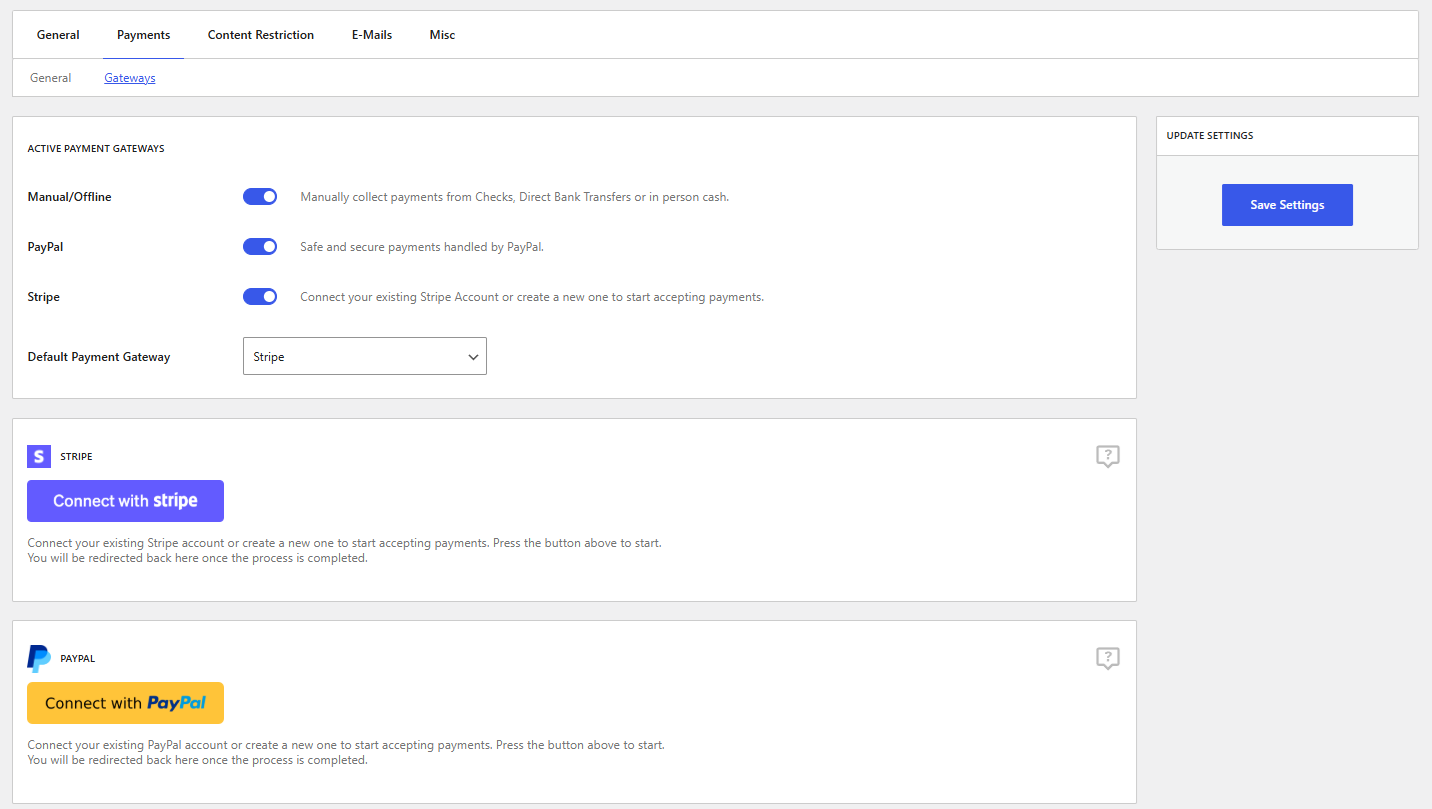Toggle the Stripe gateway switch
Viewport: 1432px width, 809px height.
[260, 297]
